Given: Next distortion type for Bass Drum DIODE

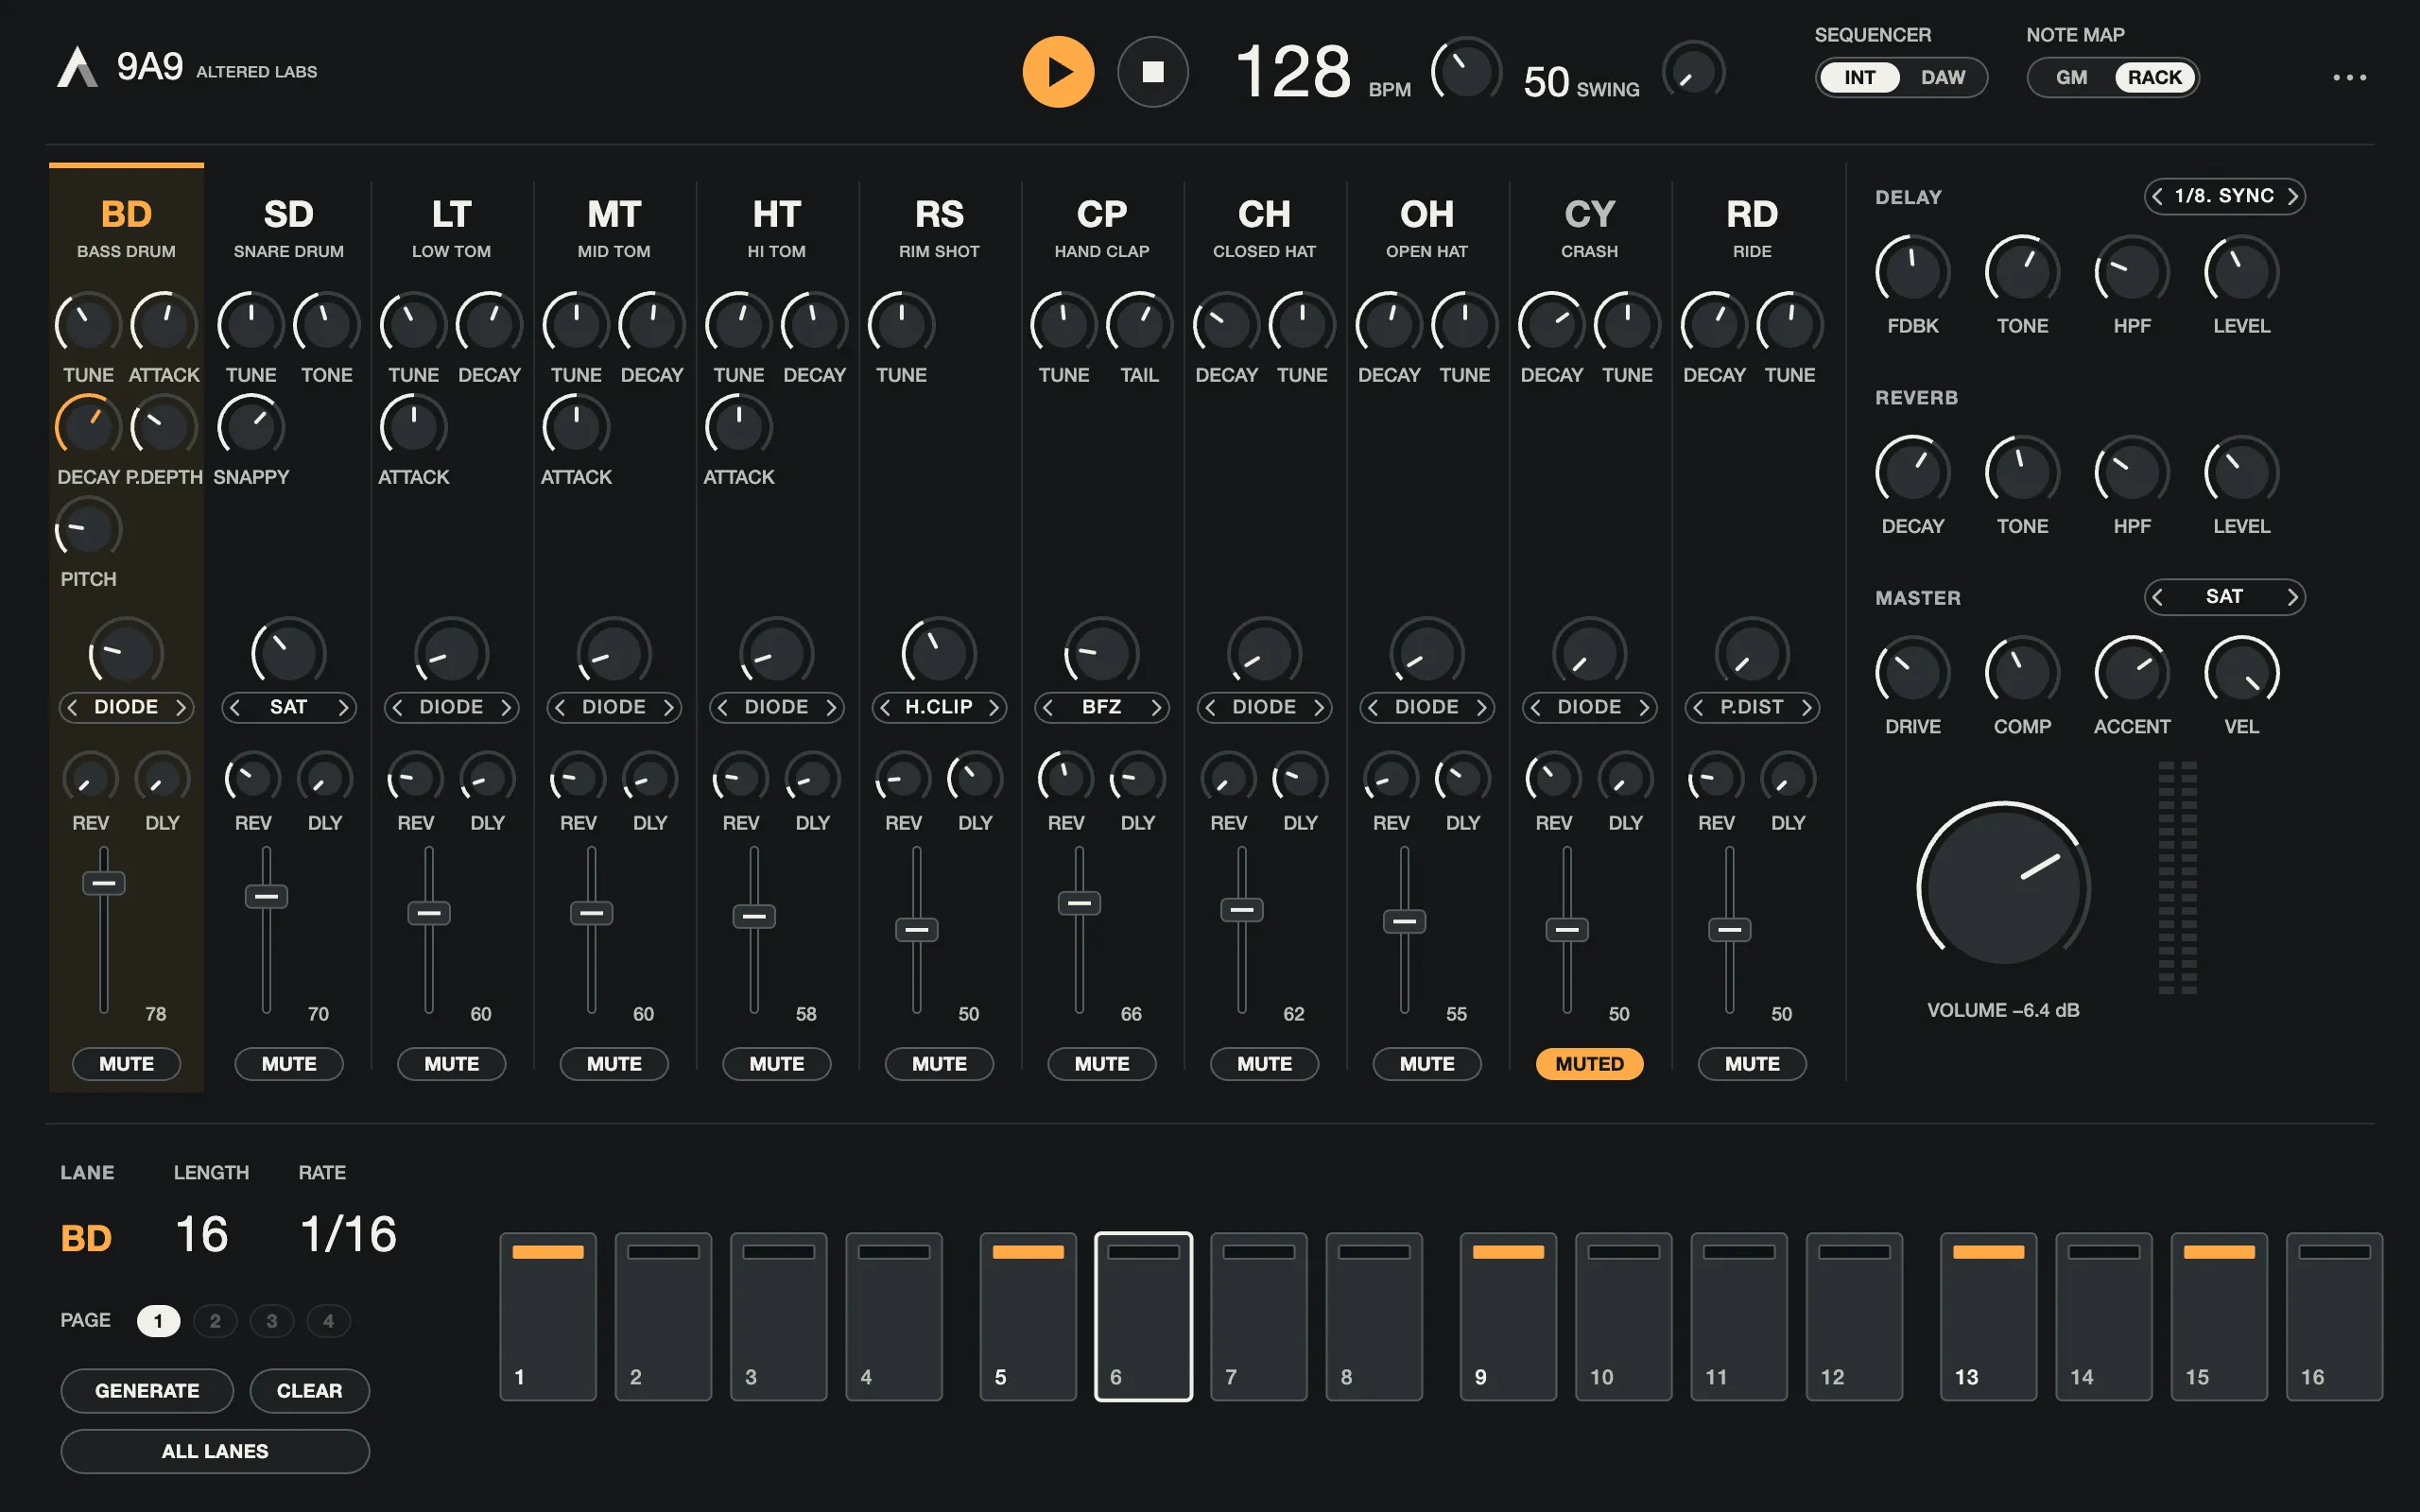Looking at the screenshot, I should pos(181,707).
